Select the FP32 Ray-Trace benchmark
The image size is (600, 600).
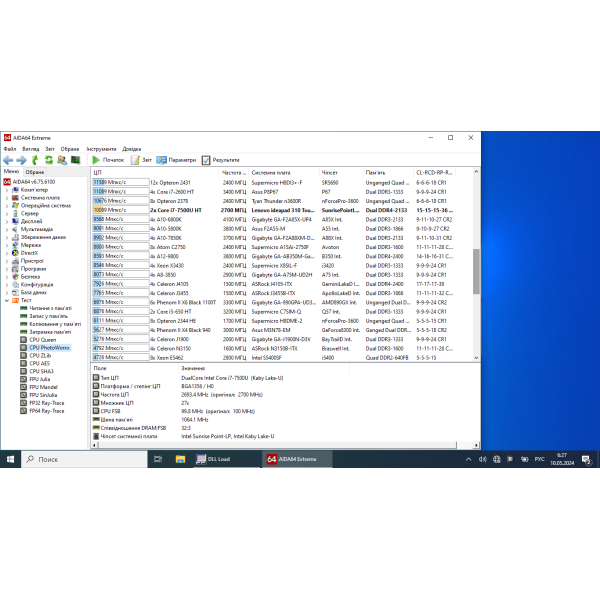pos(47,403)
